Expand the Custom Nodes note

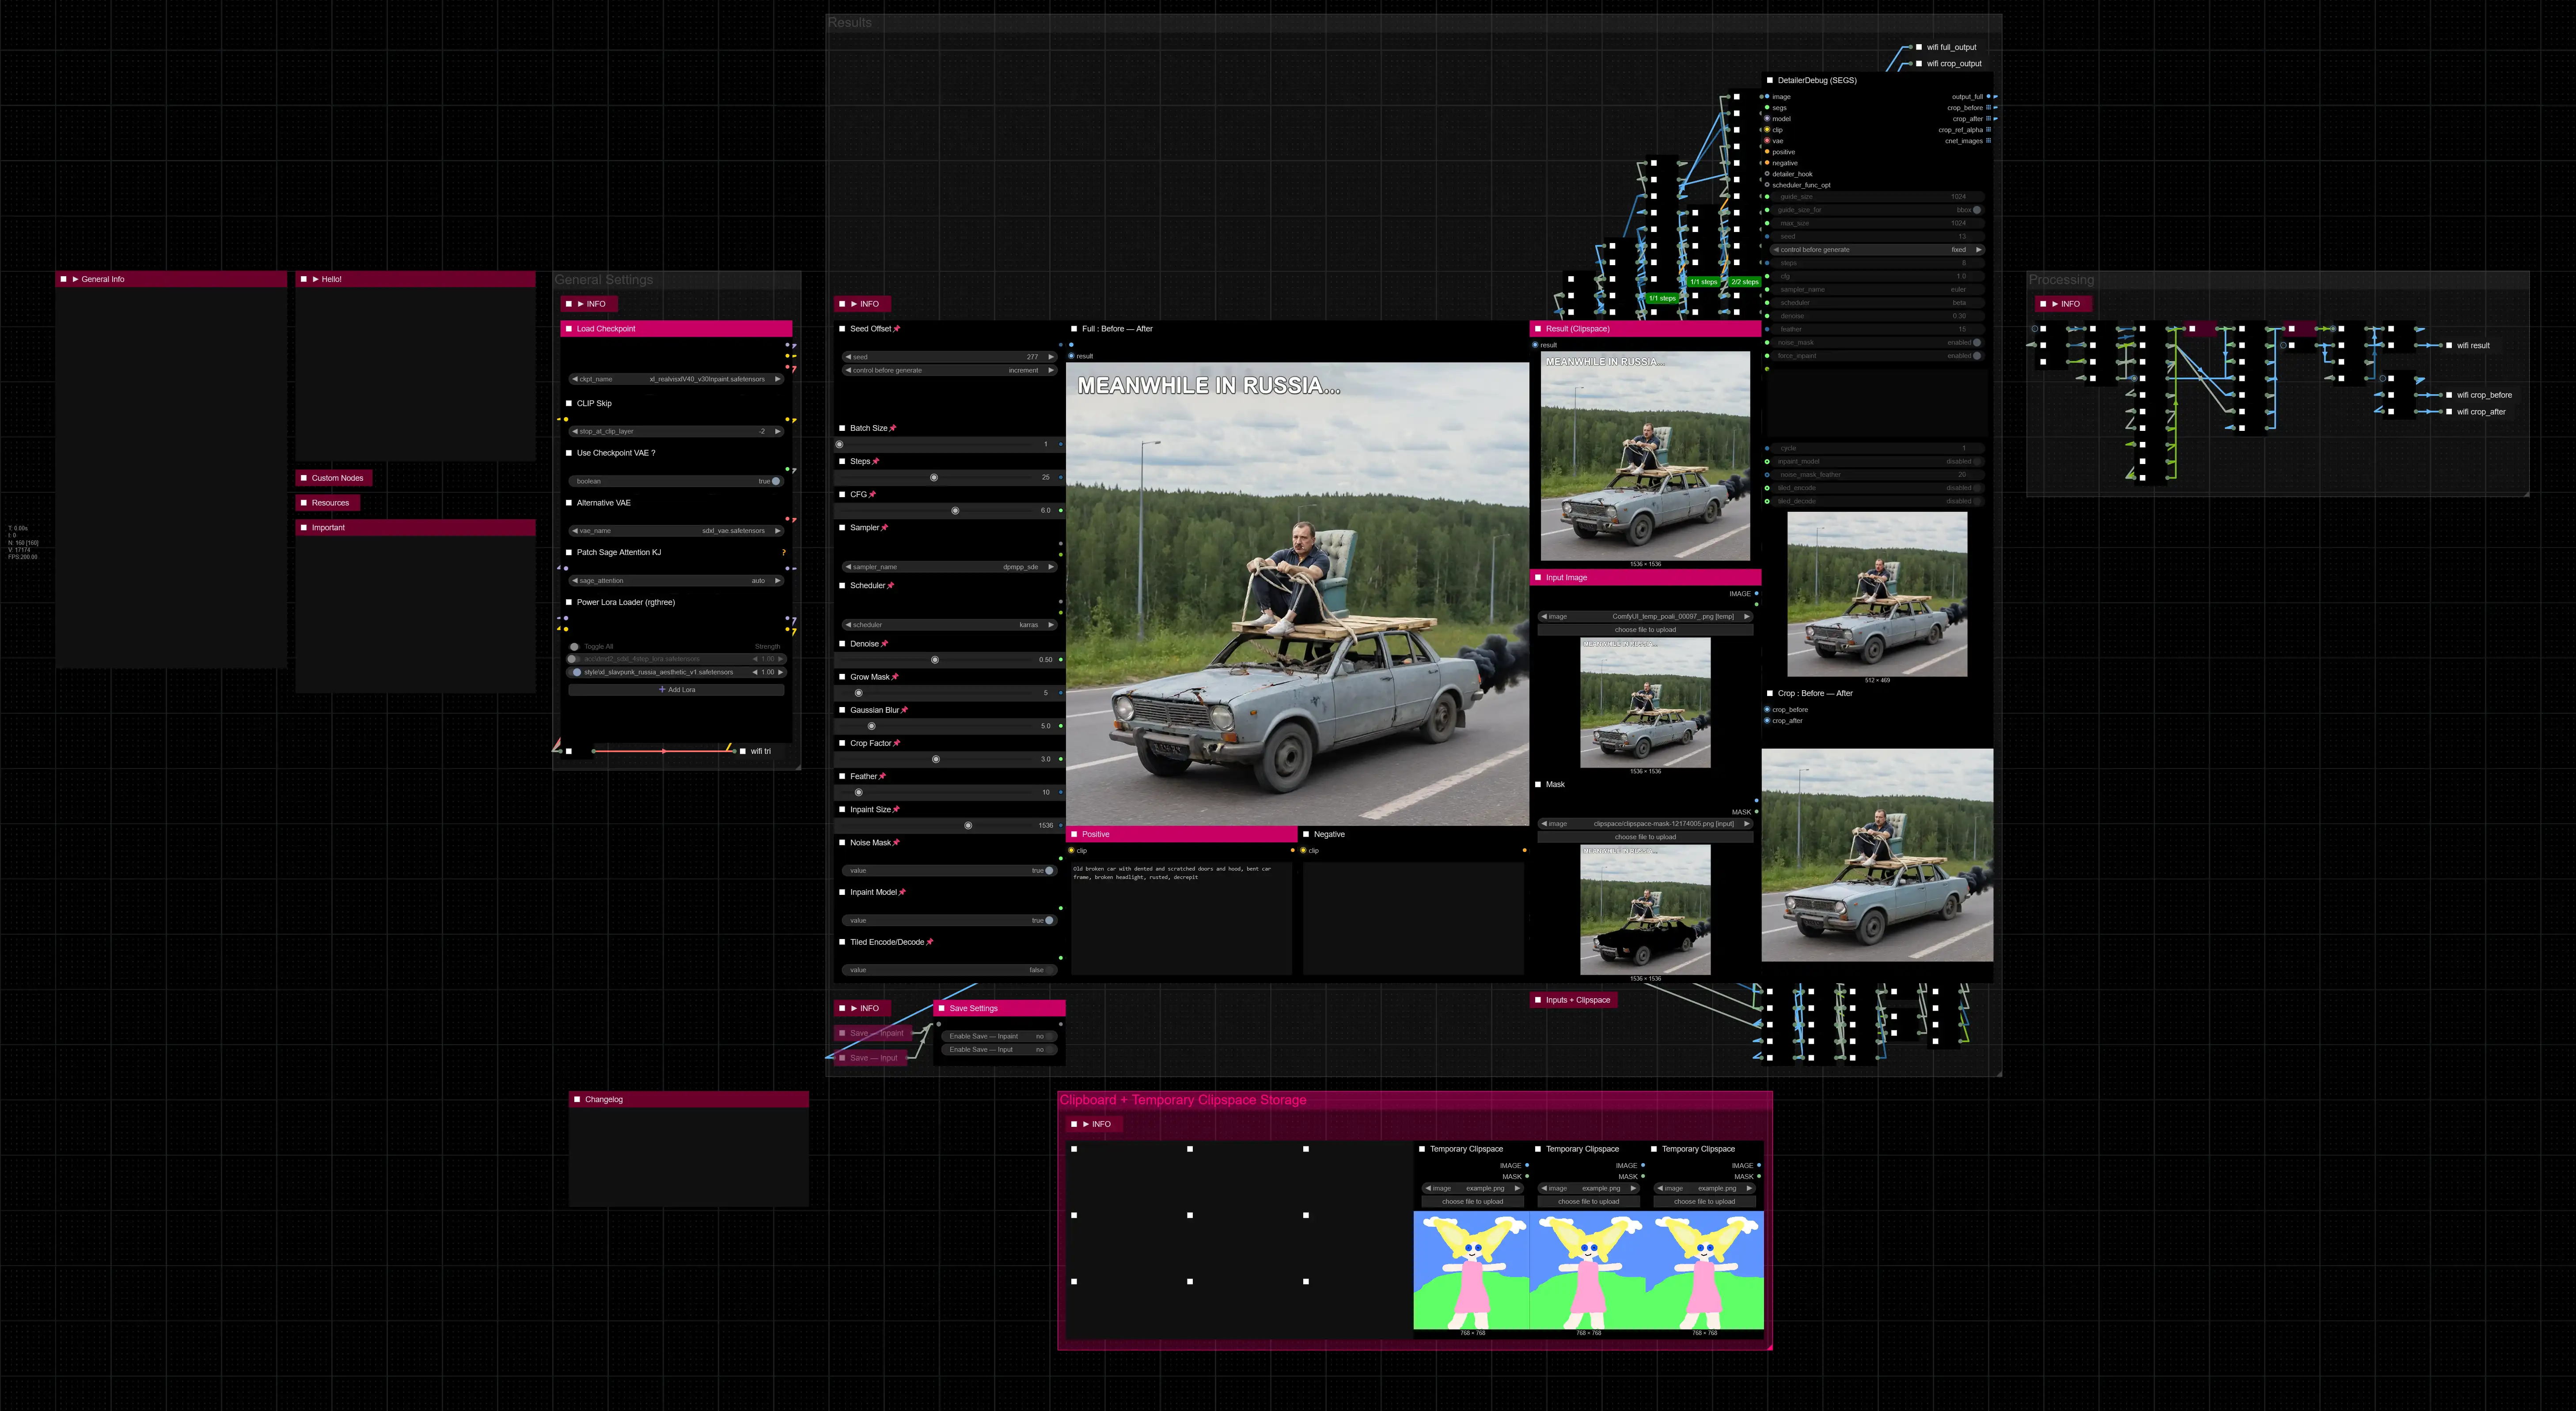[304, 478]
